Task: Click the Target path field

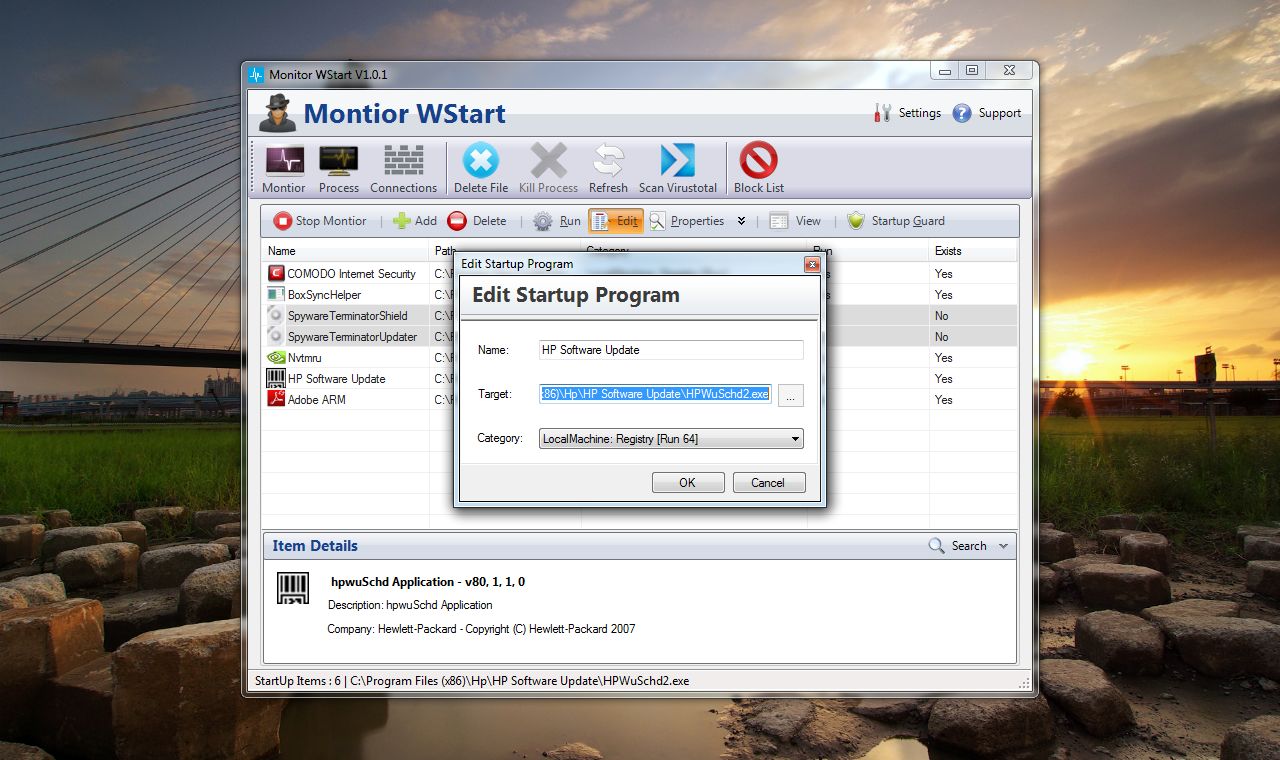Action: 655,394
